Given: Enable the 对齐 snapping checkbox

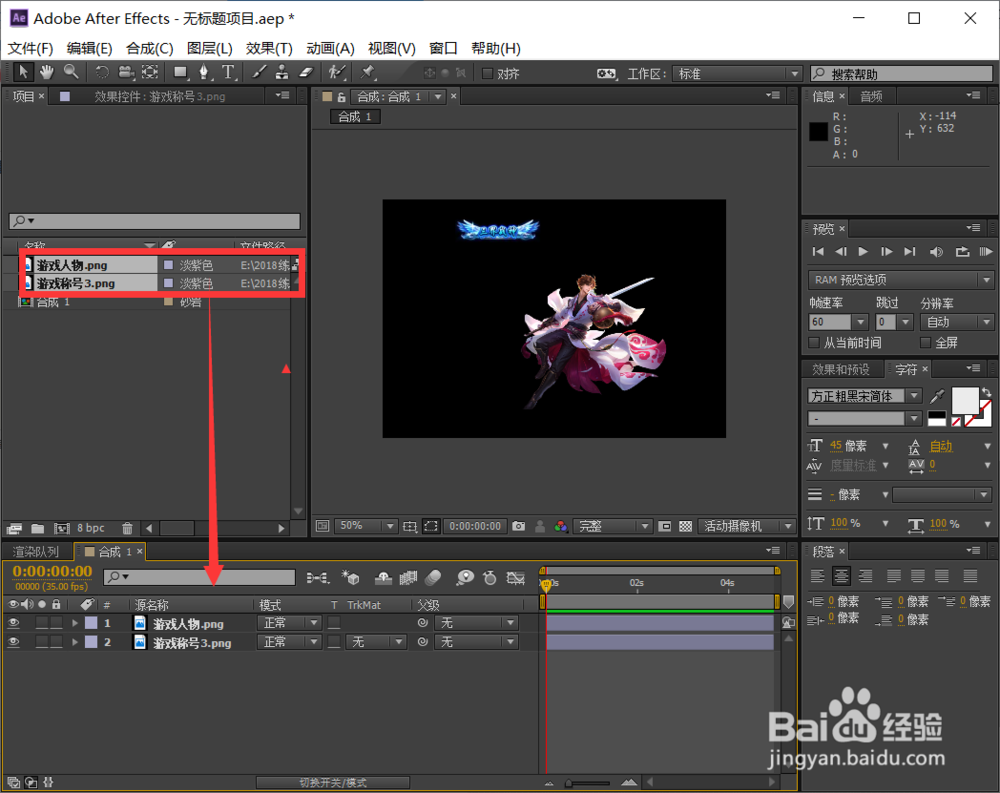Looking at the screenshot, I should pyautogui.click(x=488, y=73).
